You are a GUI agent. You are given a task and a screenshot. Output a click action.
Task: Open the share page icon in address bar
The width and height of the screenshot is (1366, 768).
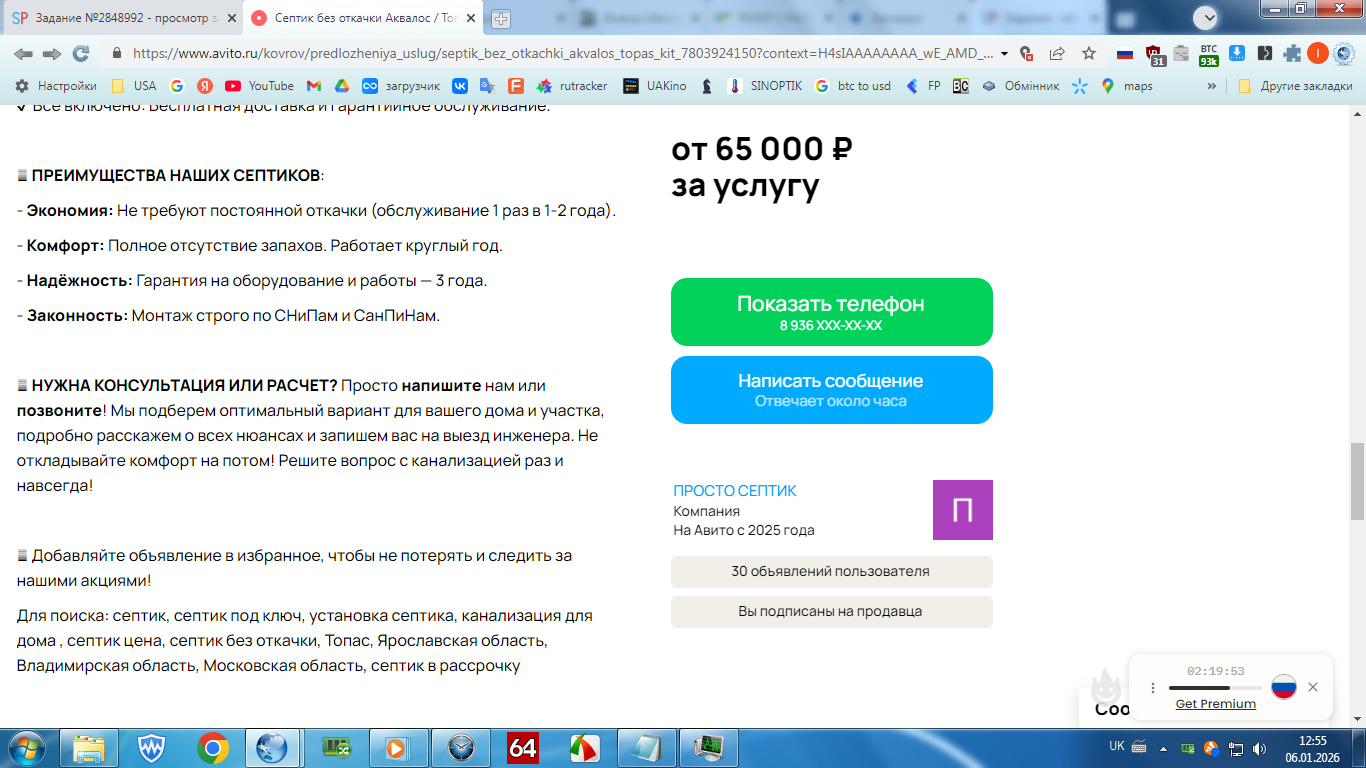point(1057,54)
